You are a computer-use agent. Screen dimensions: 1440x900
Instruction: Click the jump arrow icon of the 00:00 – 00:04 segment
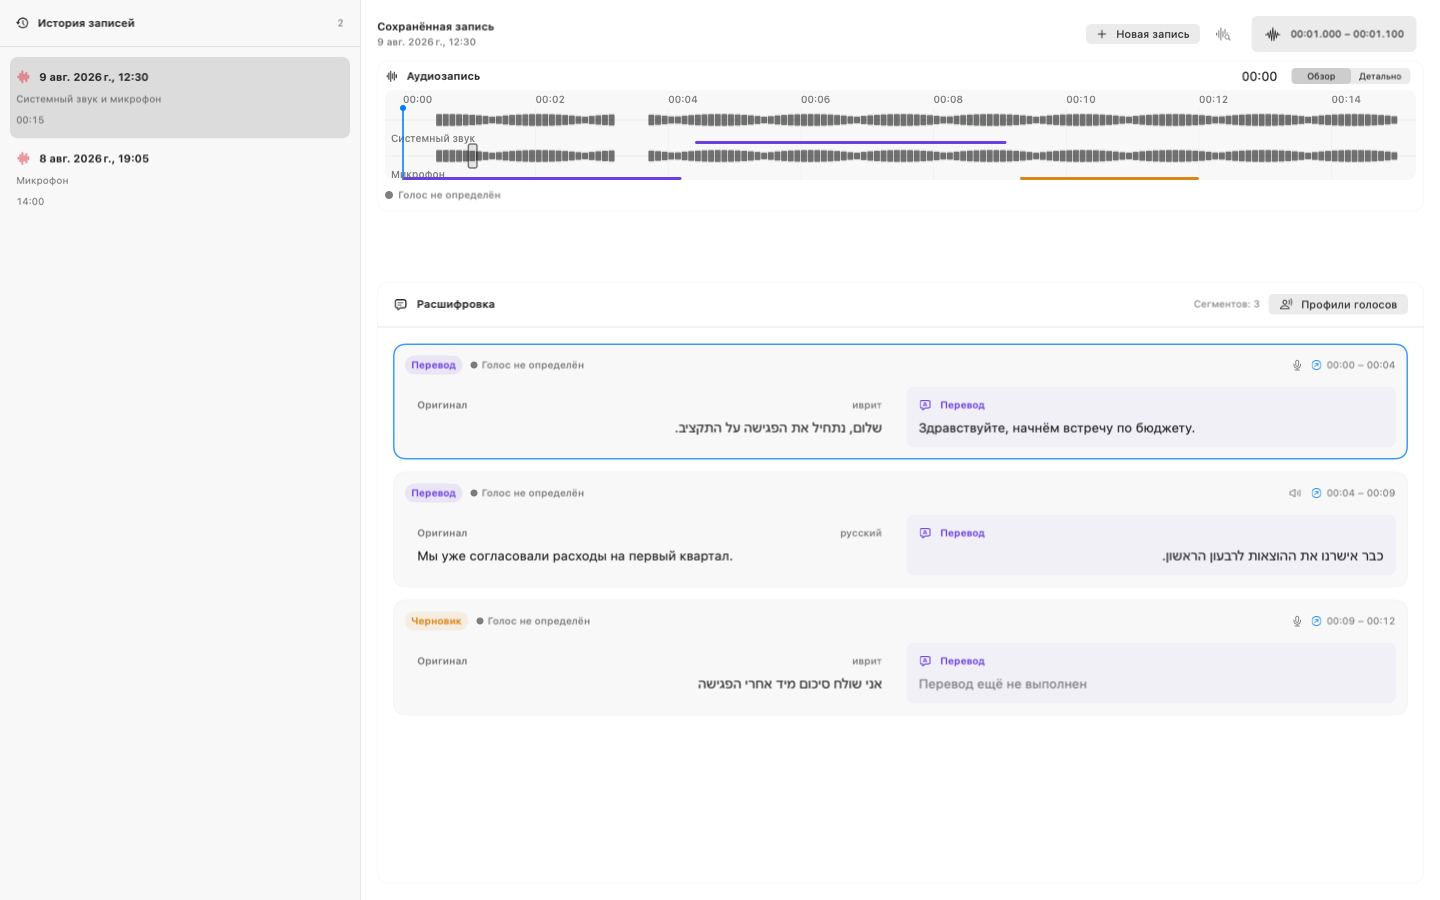[1316, 365]
